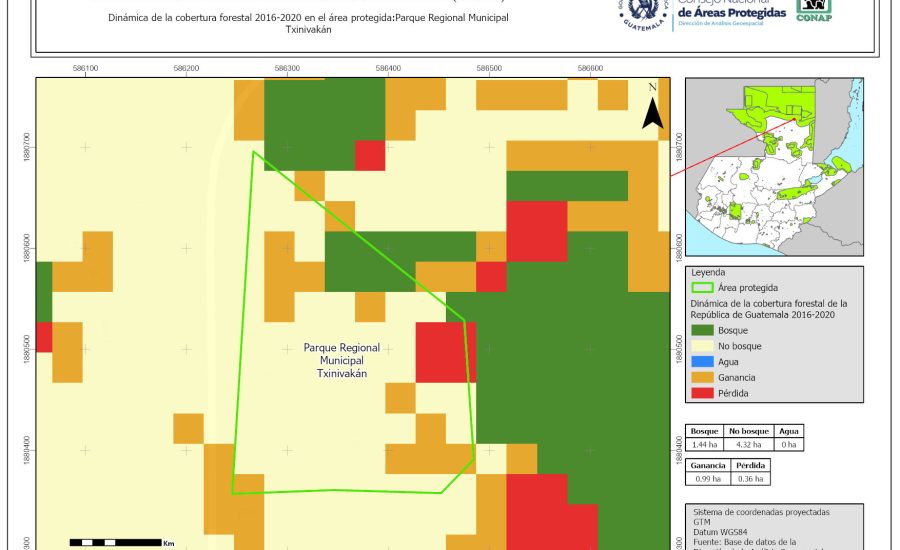
Task: Click the 0.99 ha Ganancia value
Action: (706, 480)
